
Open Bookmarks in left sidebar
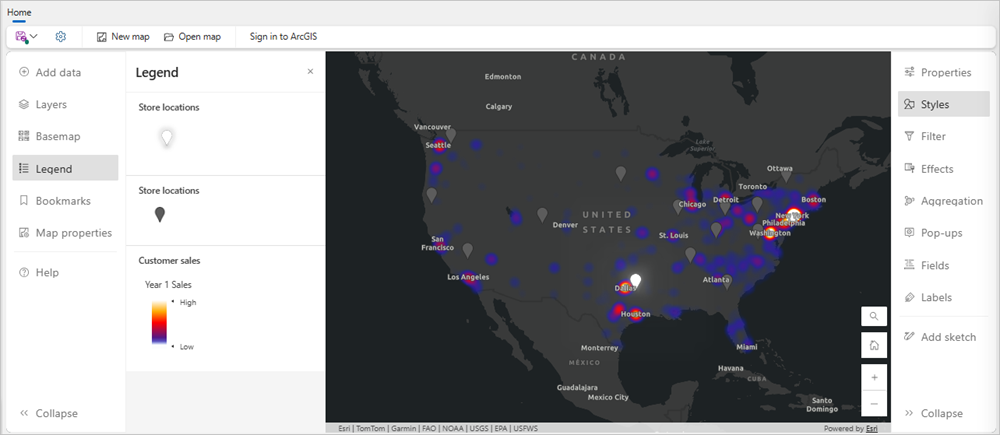tap(65, 200)
